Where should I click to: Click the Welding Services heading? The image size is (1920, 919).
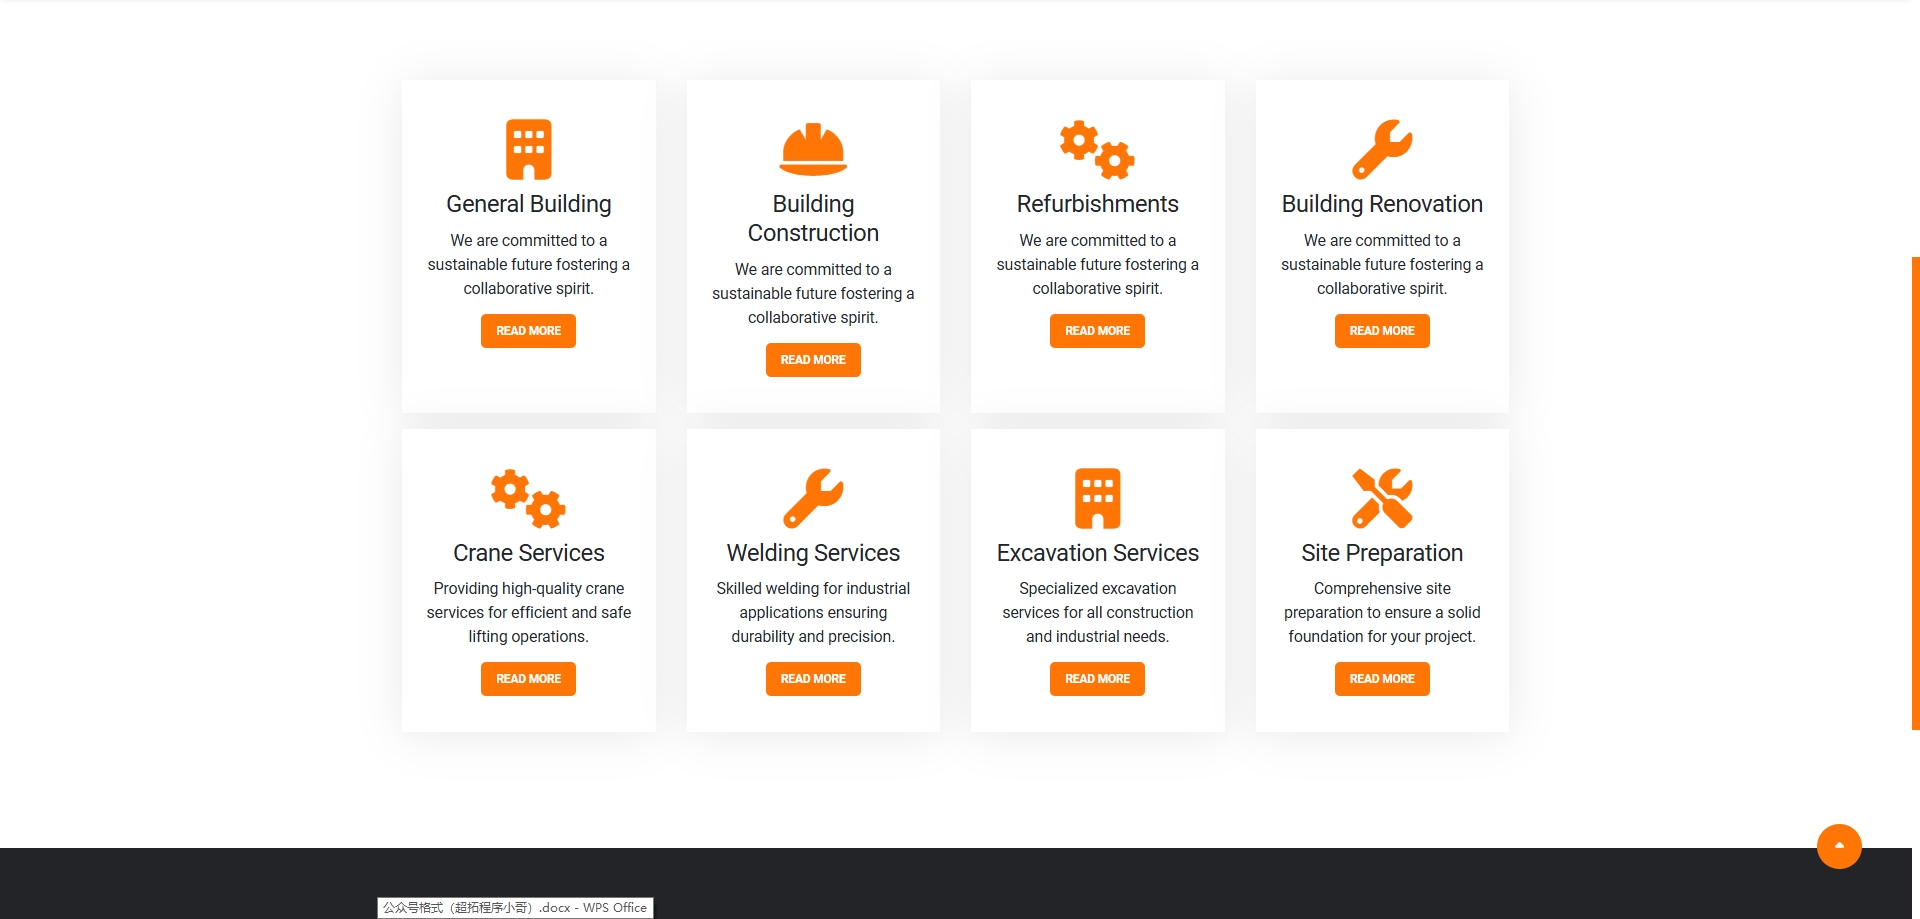coord(813,553)
